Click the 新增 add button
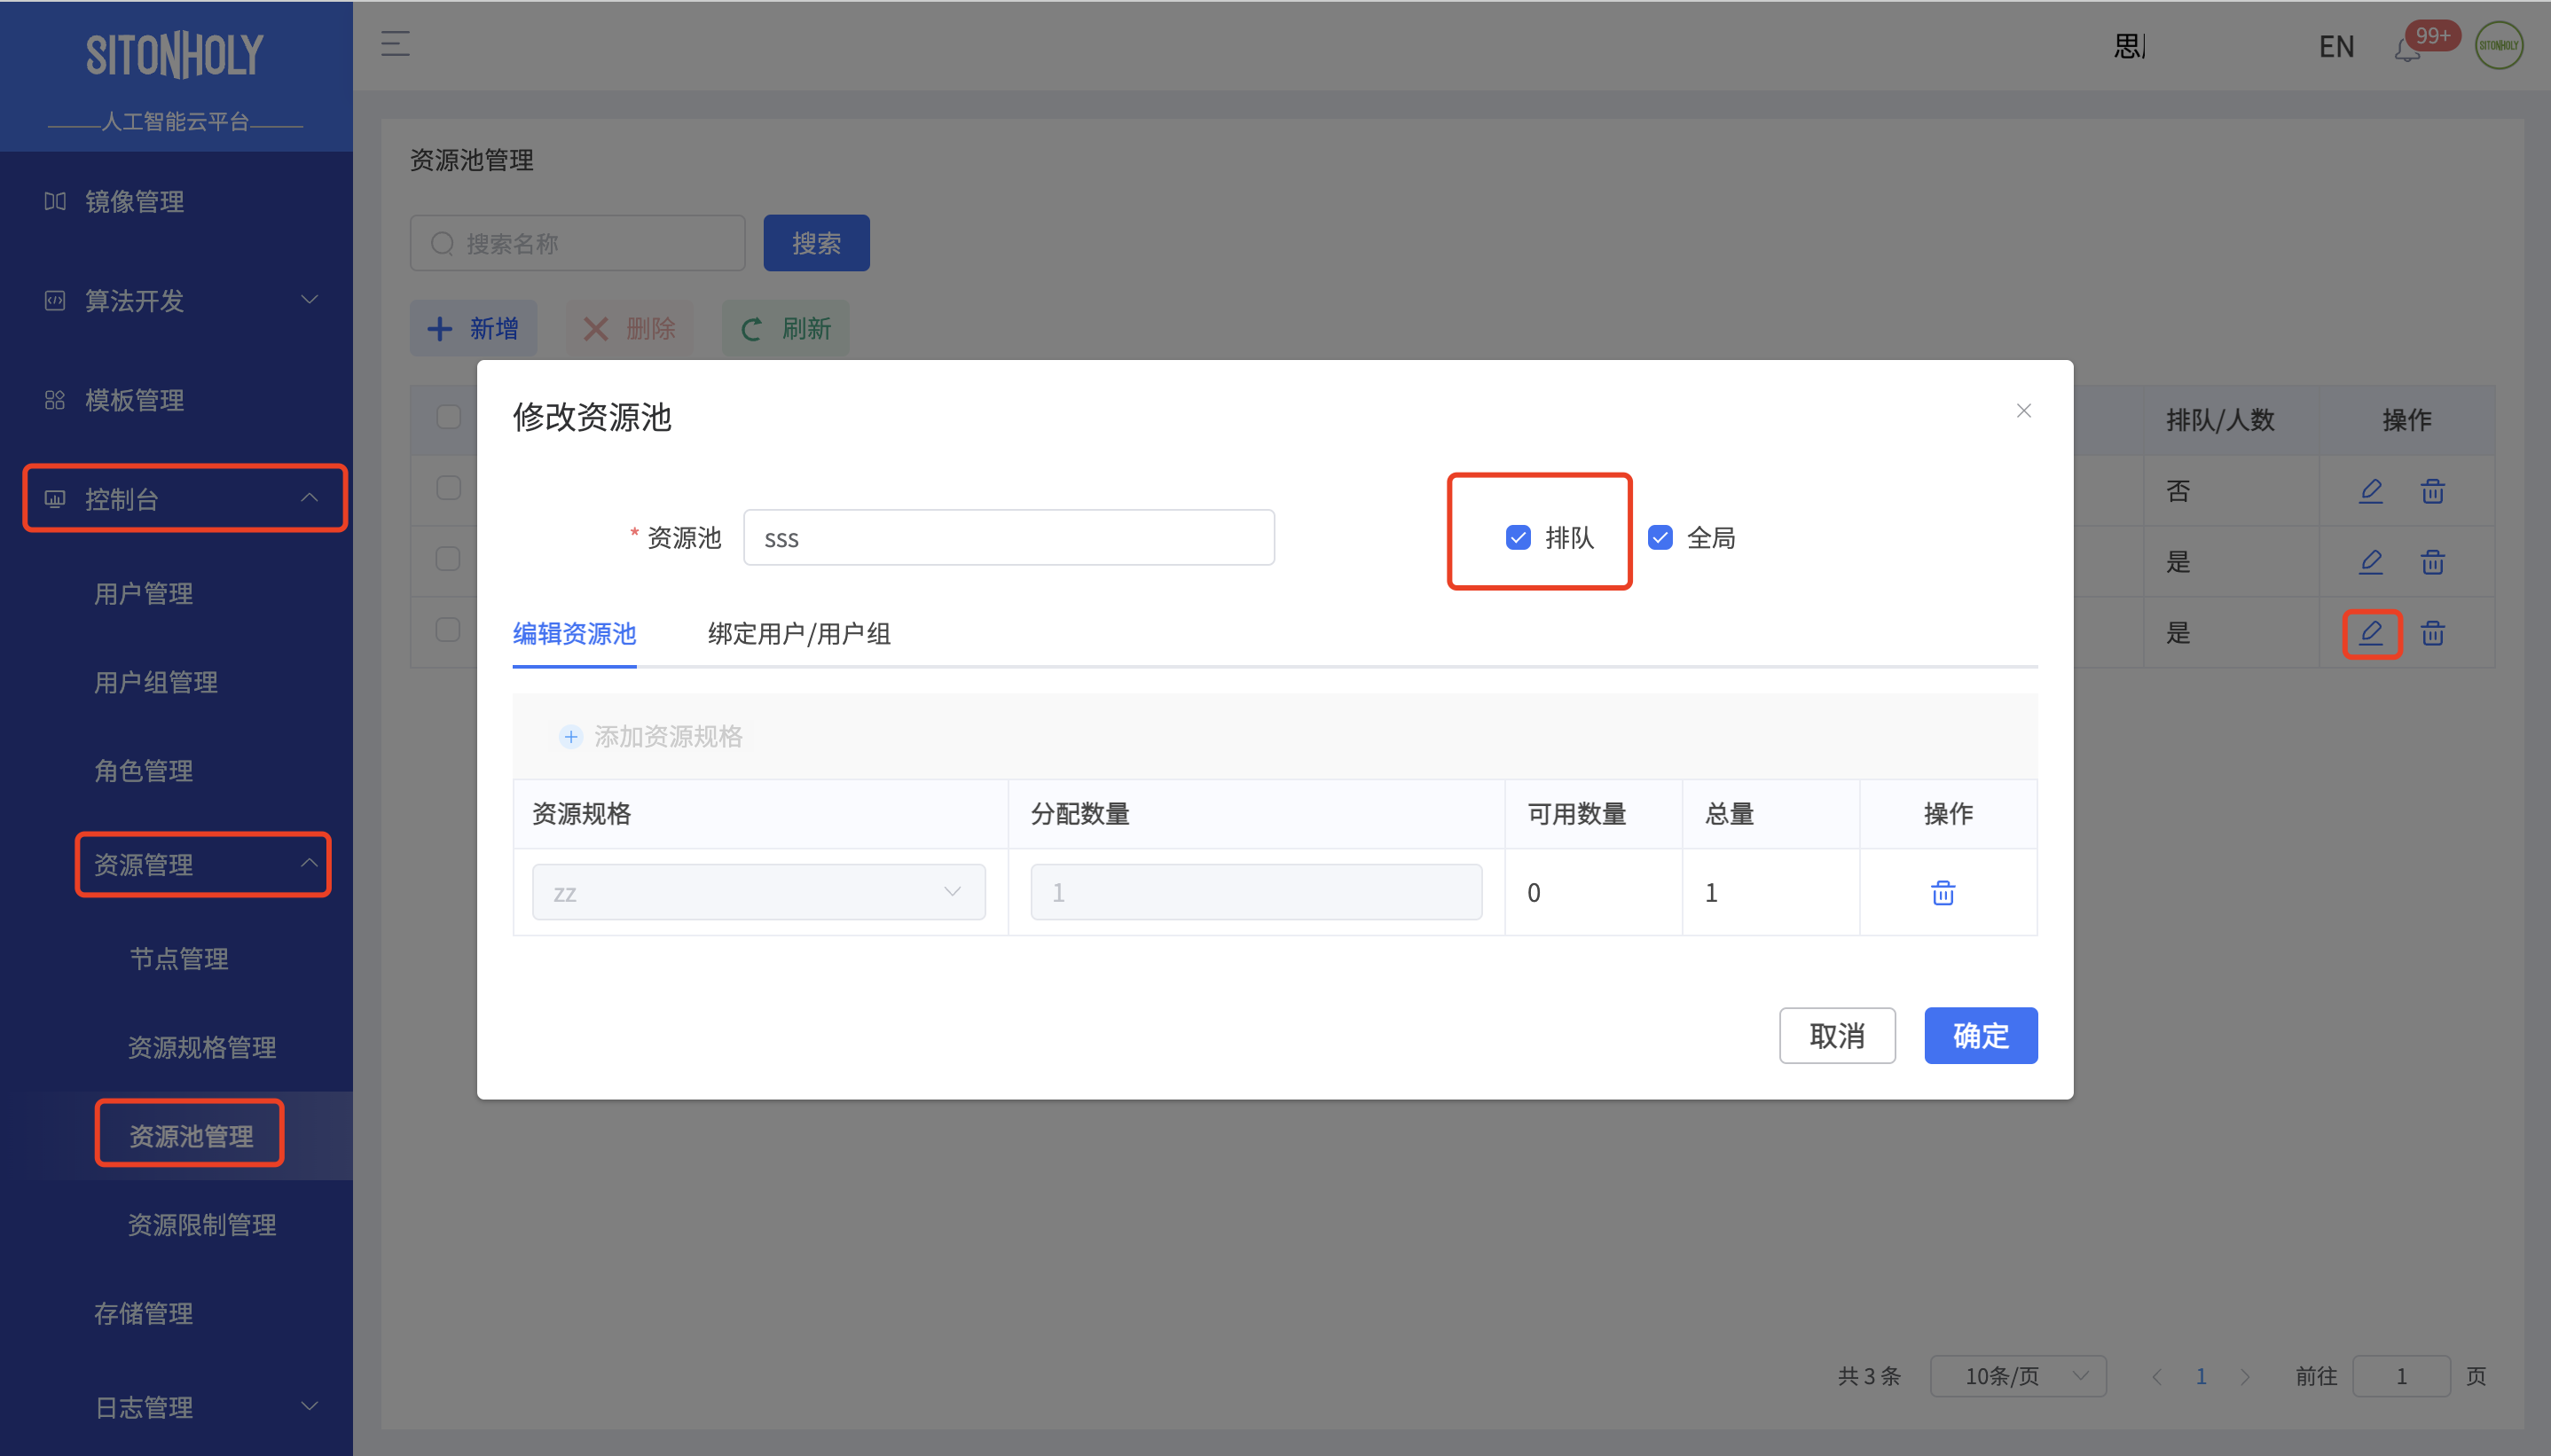The width and height of the screenshot is (2551, 1456). (473, 329)
